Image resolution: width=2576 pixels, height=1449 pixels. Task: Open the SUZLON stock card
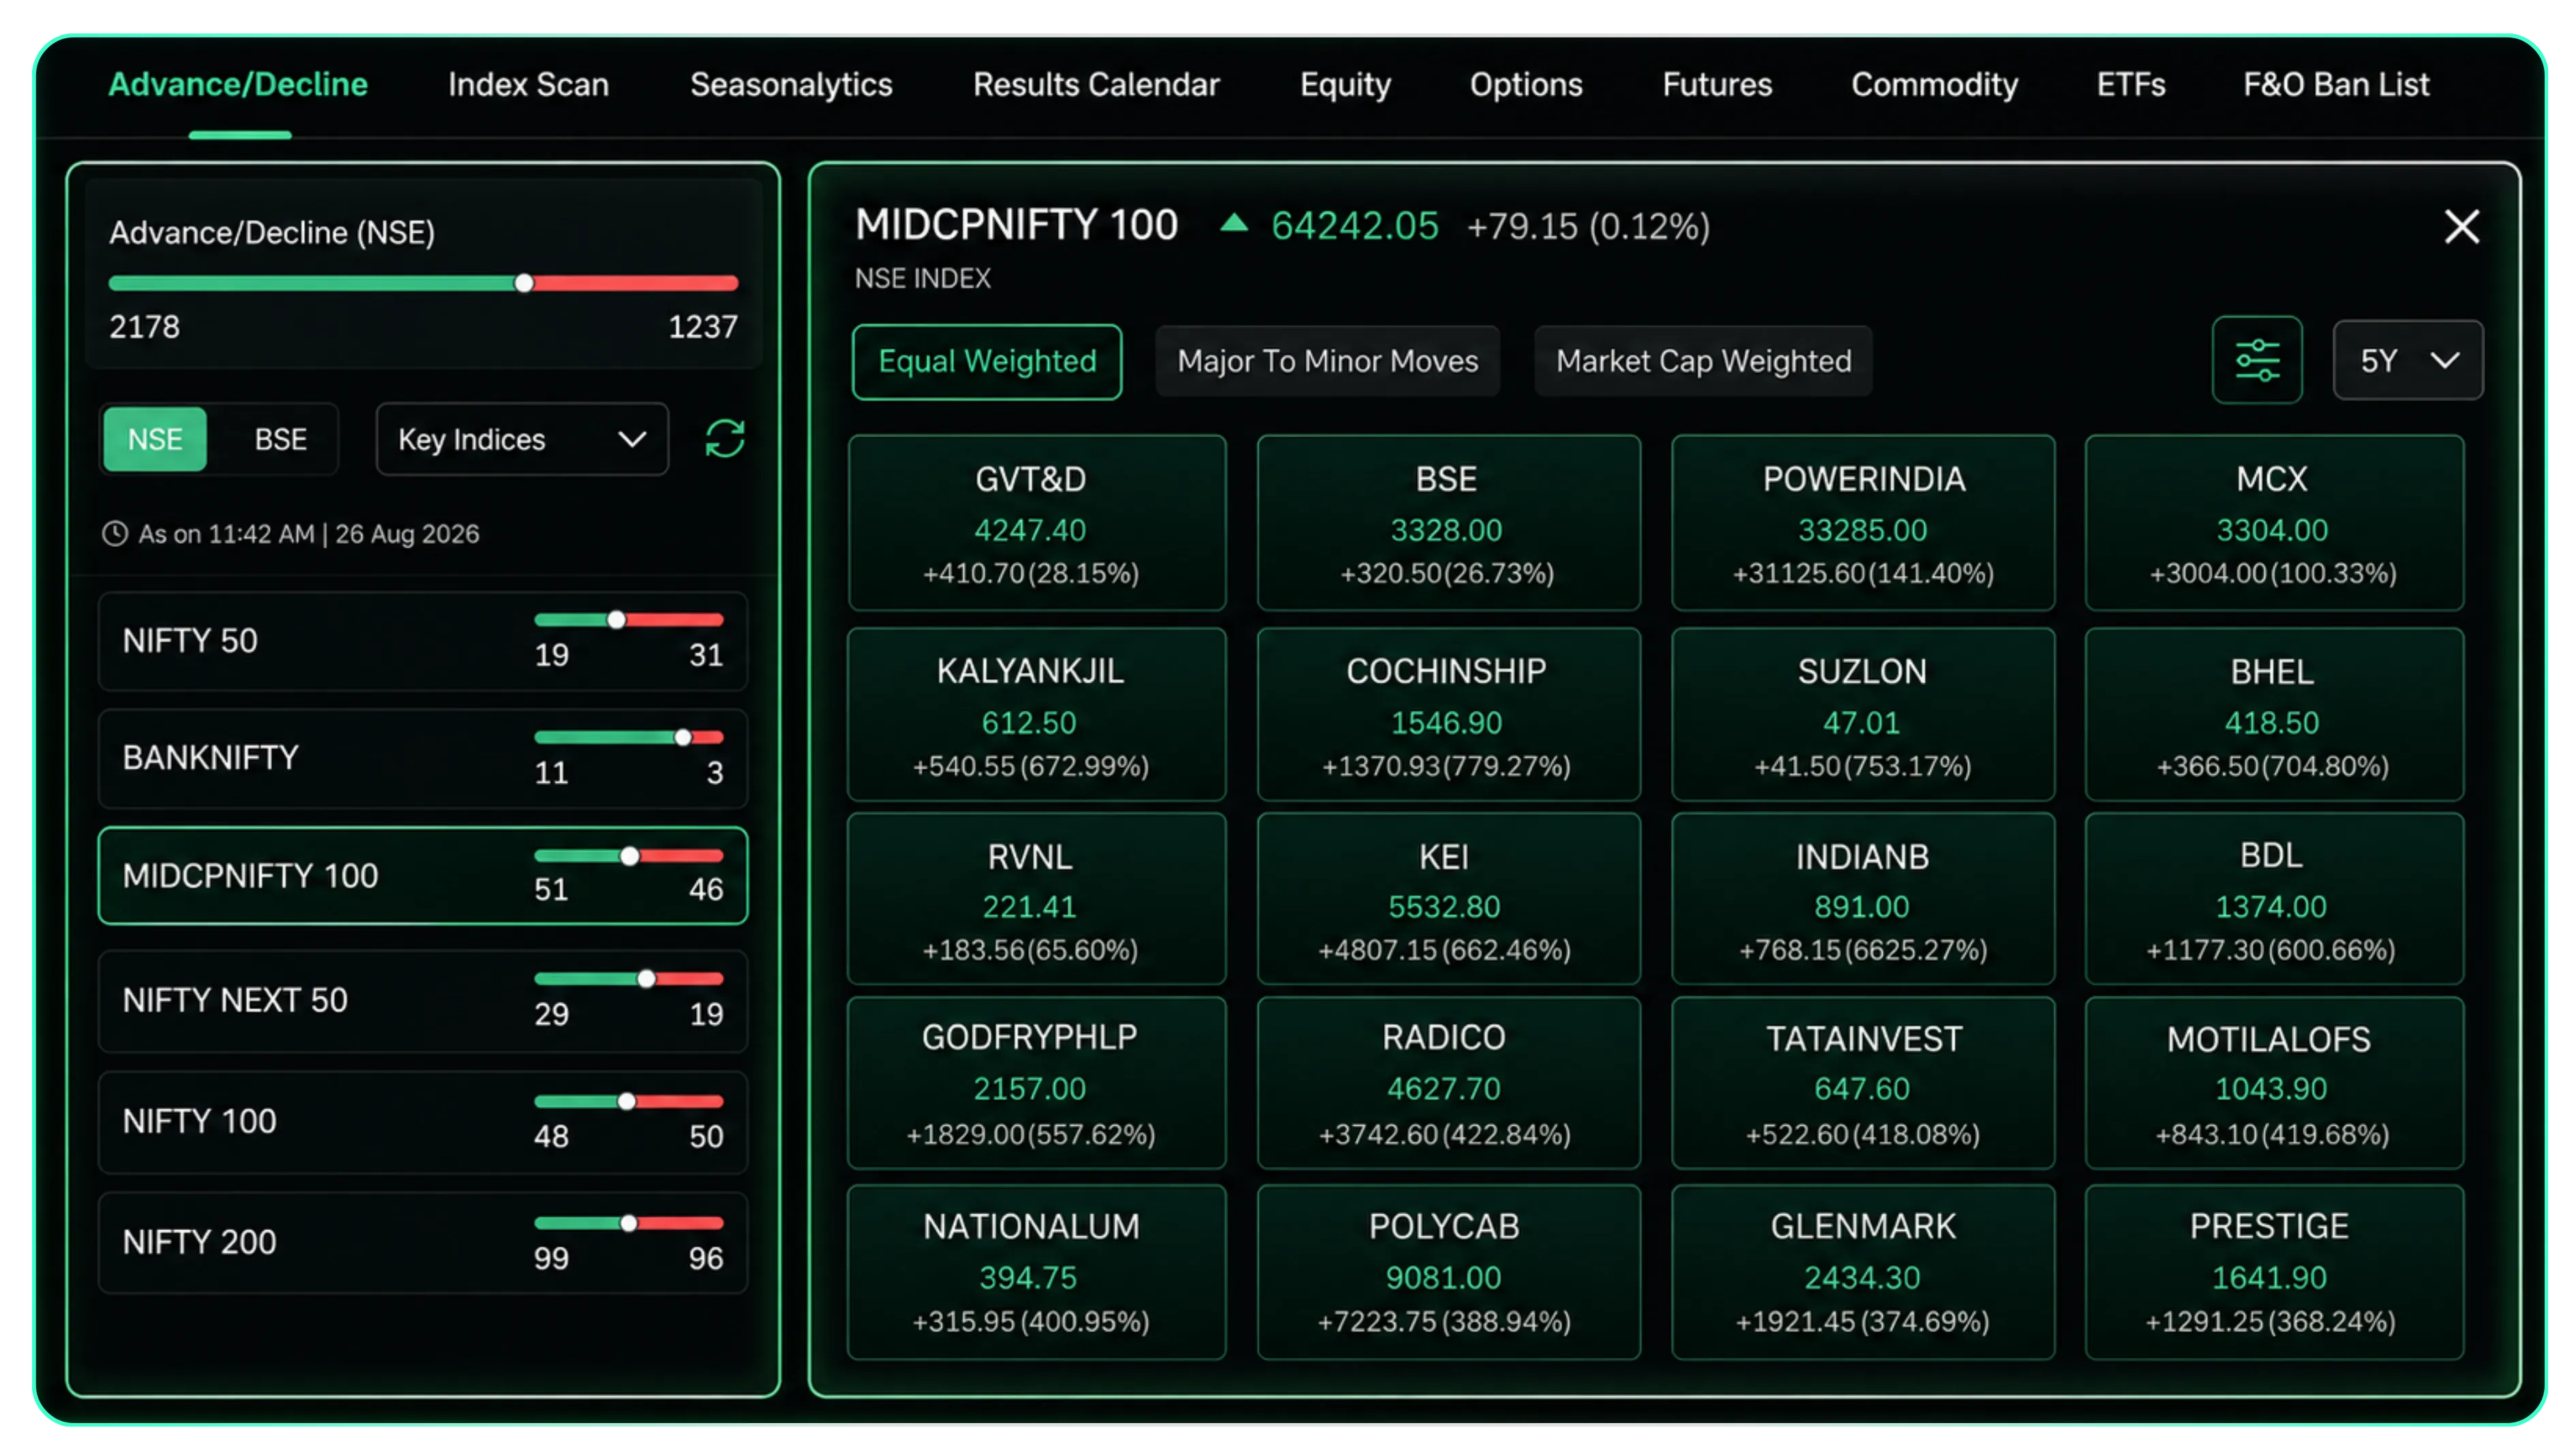click(x=1863, y=714)
